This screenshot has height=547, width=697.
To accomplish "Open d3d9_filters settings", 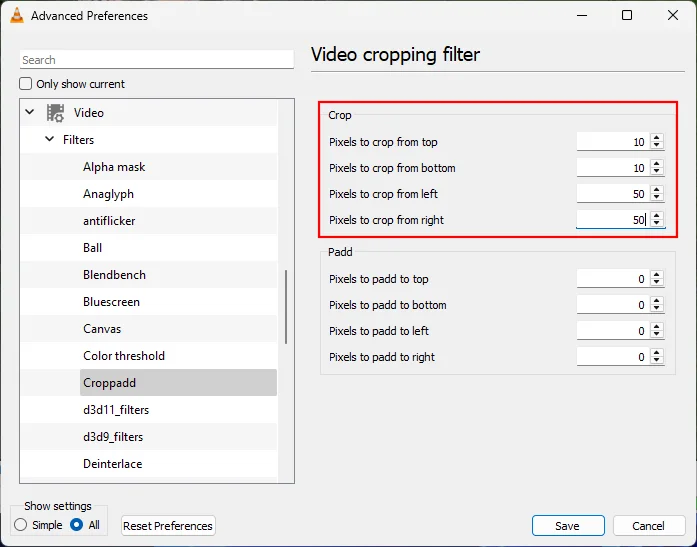I will coord(113,437).
